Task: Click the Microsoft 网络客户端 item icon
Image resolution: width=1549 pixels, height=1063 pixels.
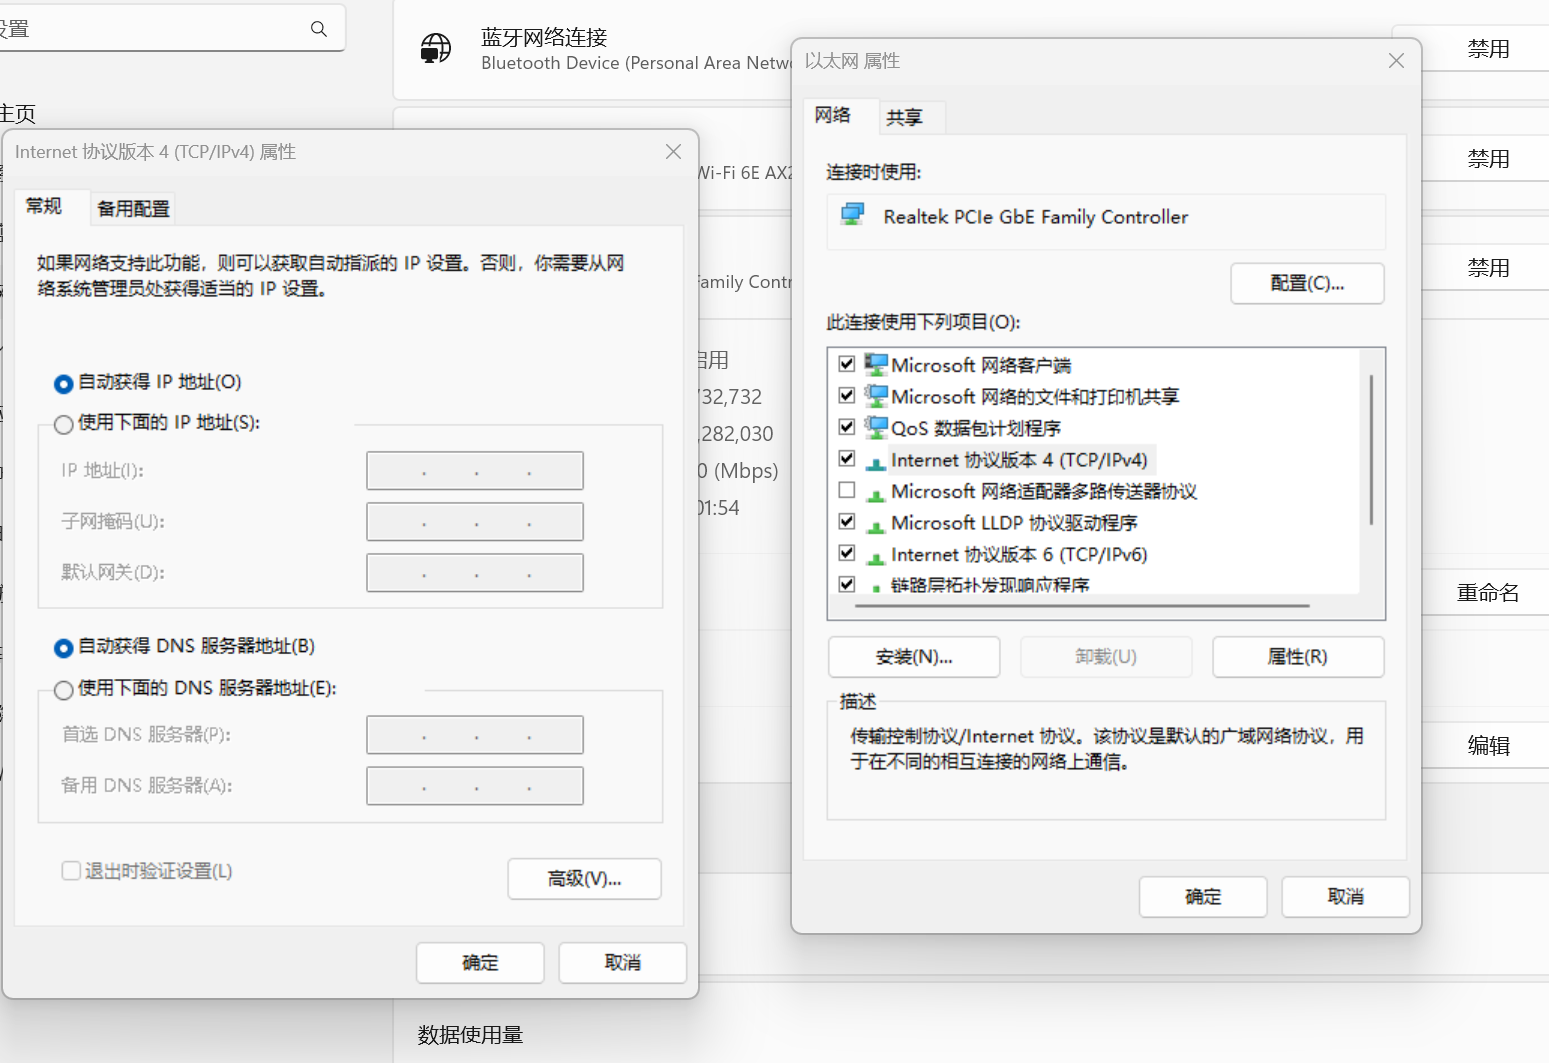Action: 876,363
